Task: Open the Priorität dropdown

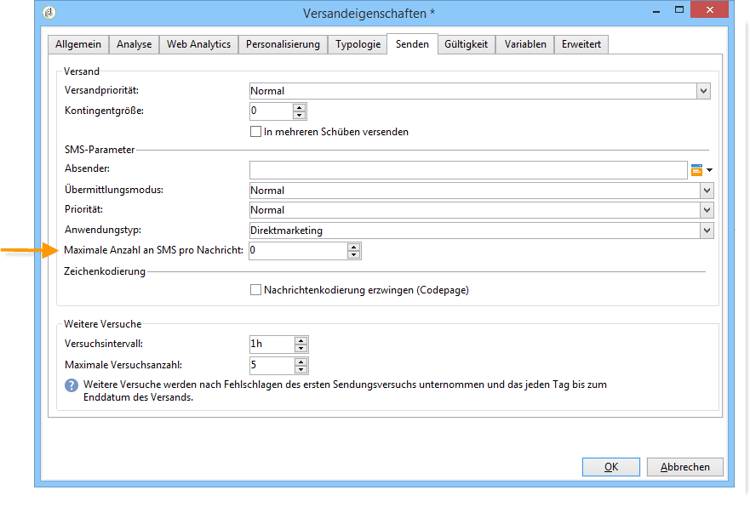Action: click(707, 210)
